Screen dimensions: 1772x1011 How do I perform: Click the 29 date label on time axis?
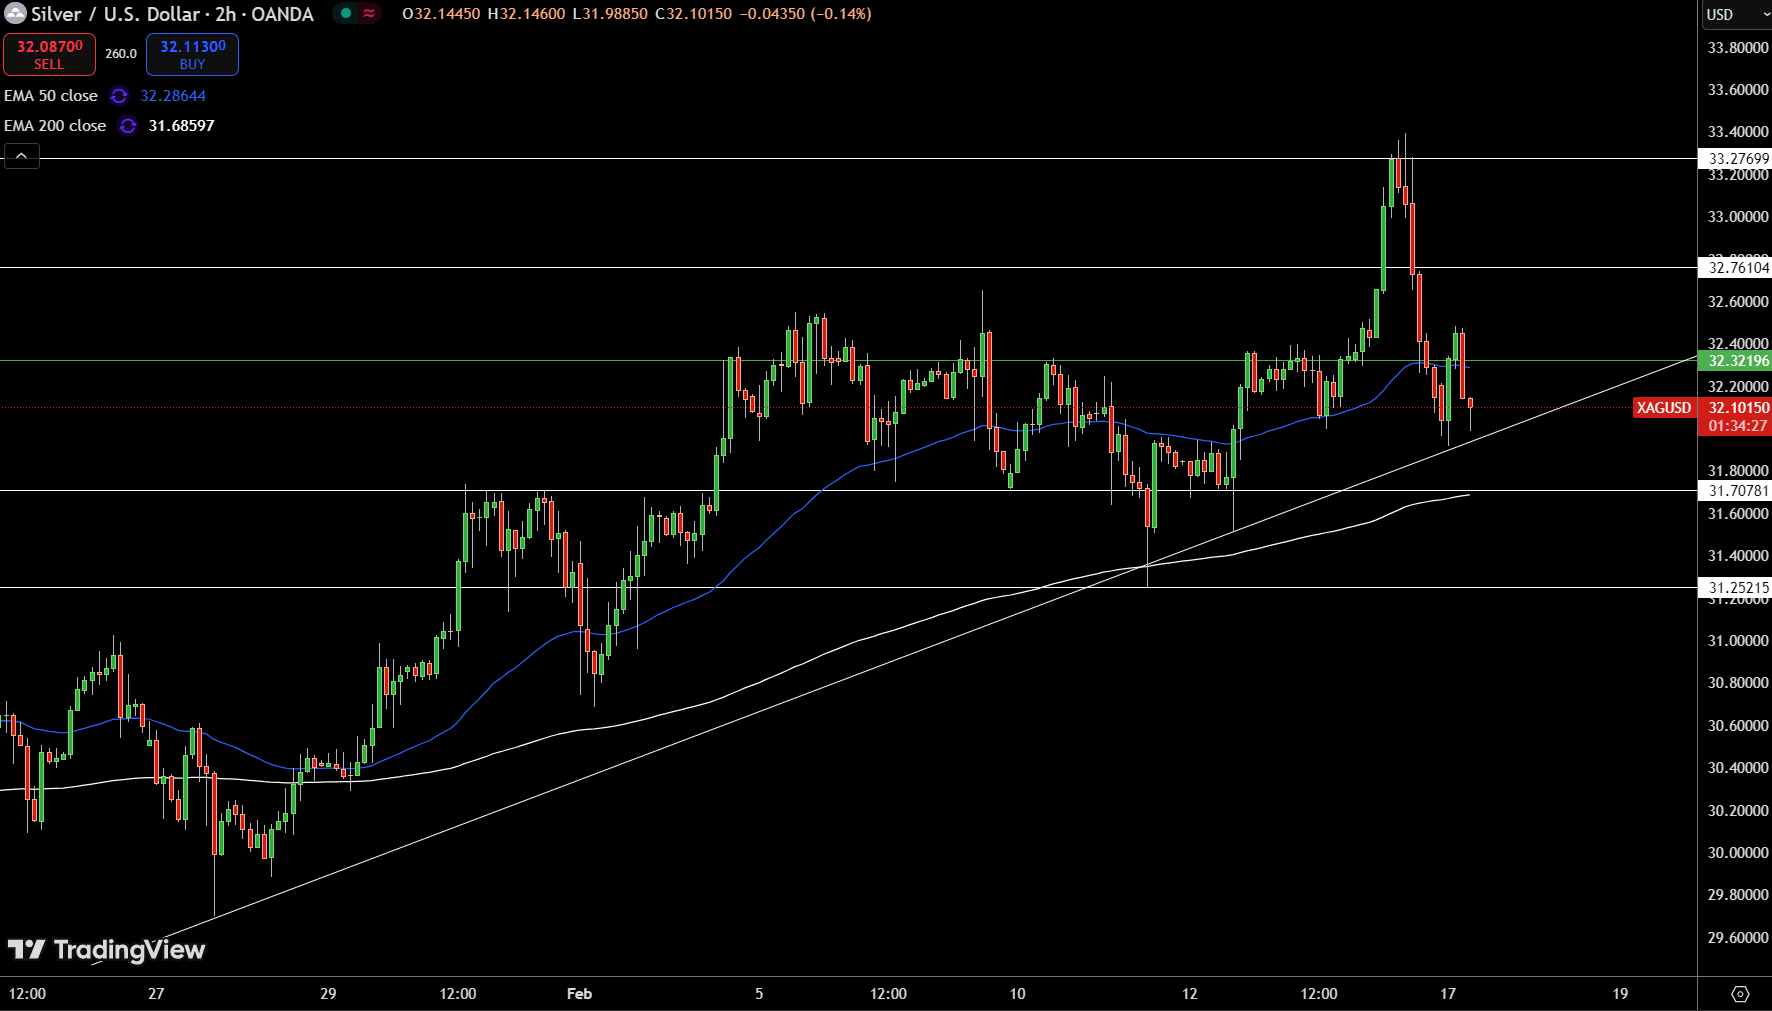point(328,993)
